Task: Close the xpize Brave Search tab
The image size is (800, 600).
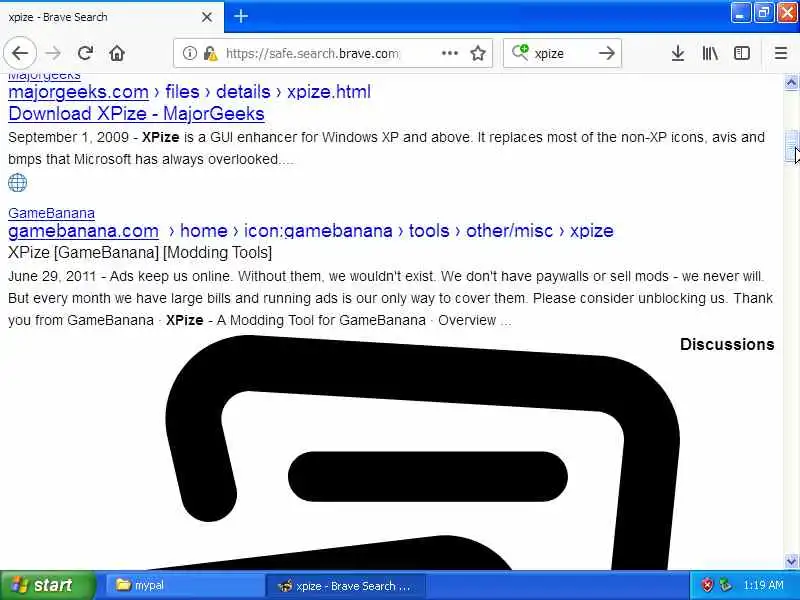Action: click(207, 17)
